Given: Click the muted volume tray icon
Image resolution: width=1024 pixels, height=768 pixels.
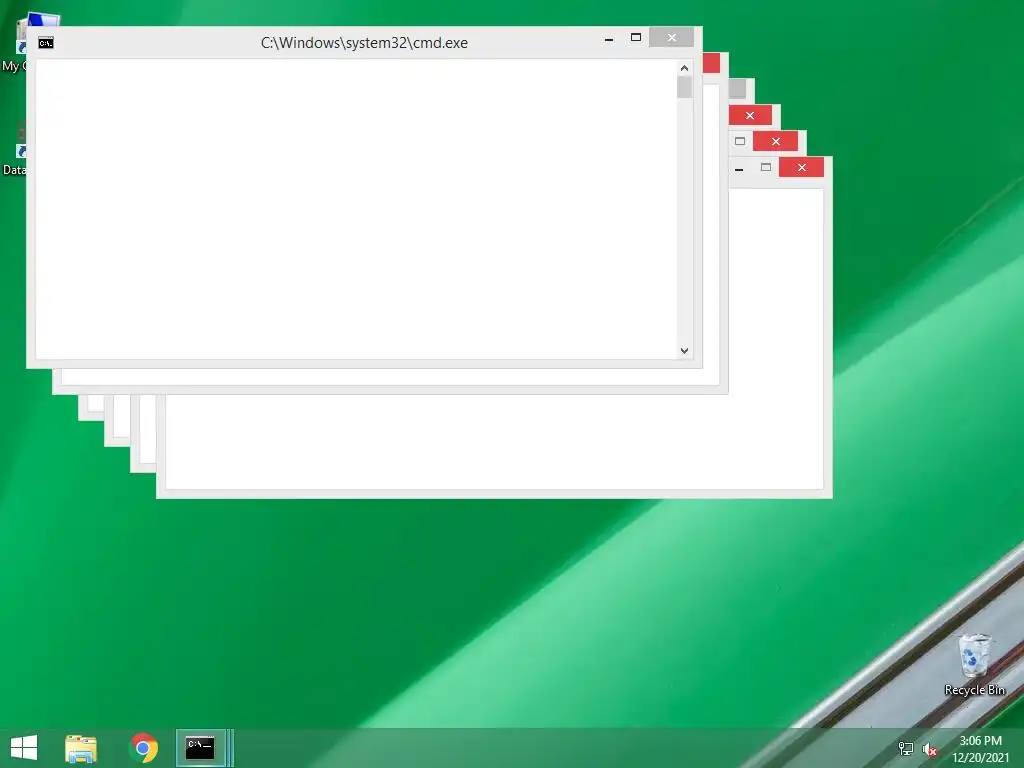Looking at the screenshot, I should click(929, 749).
